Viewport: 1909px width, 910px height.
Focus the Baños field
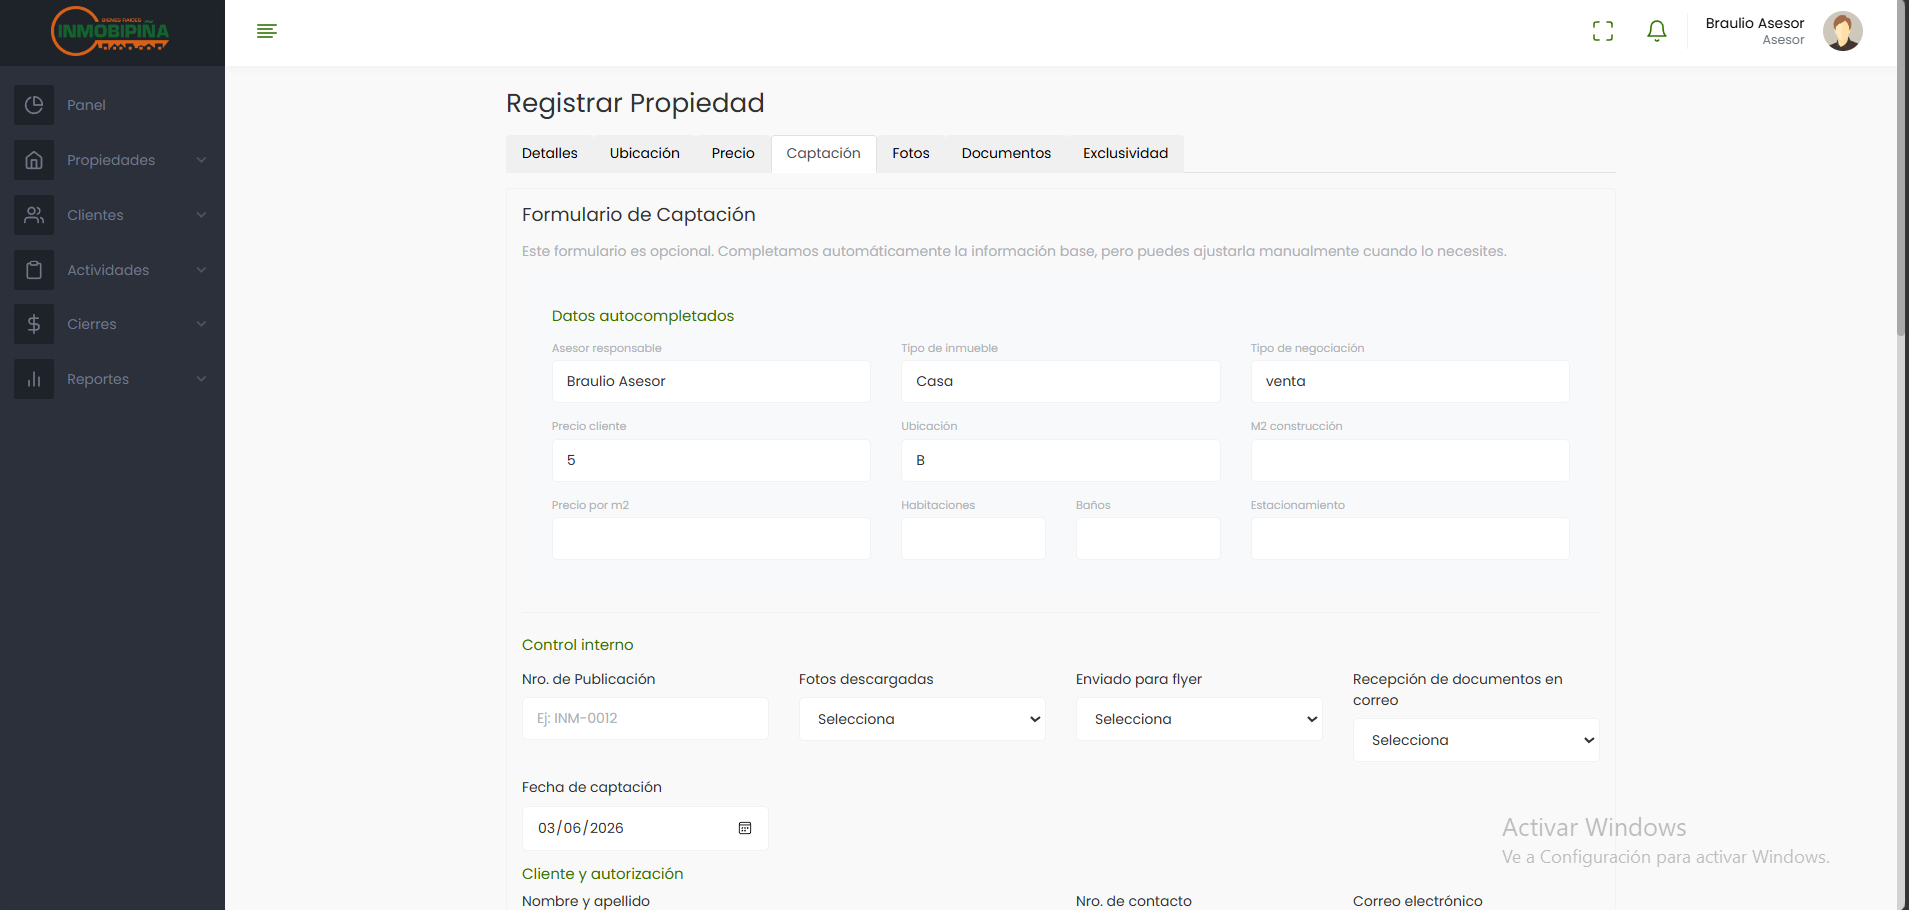pyautogui.click(x=1148, y=538)
